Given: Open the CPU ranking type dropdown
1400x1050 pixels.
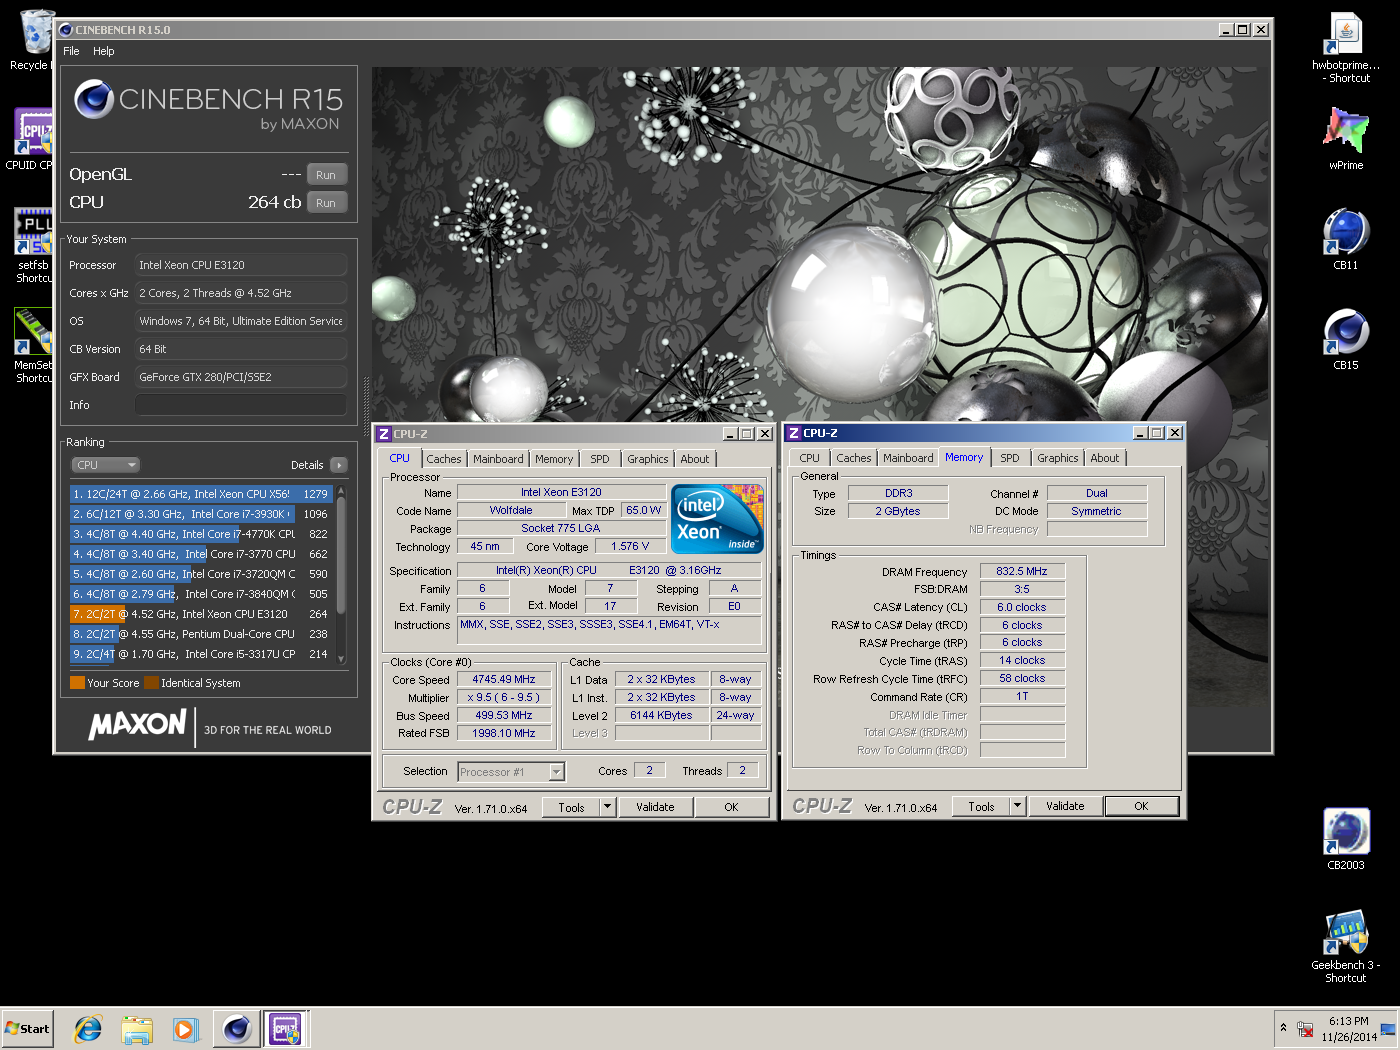Looking at the screenshot, I should 105,465.
